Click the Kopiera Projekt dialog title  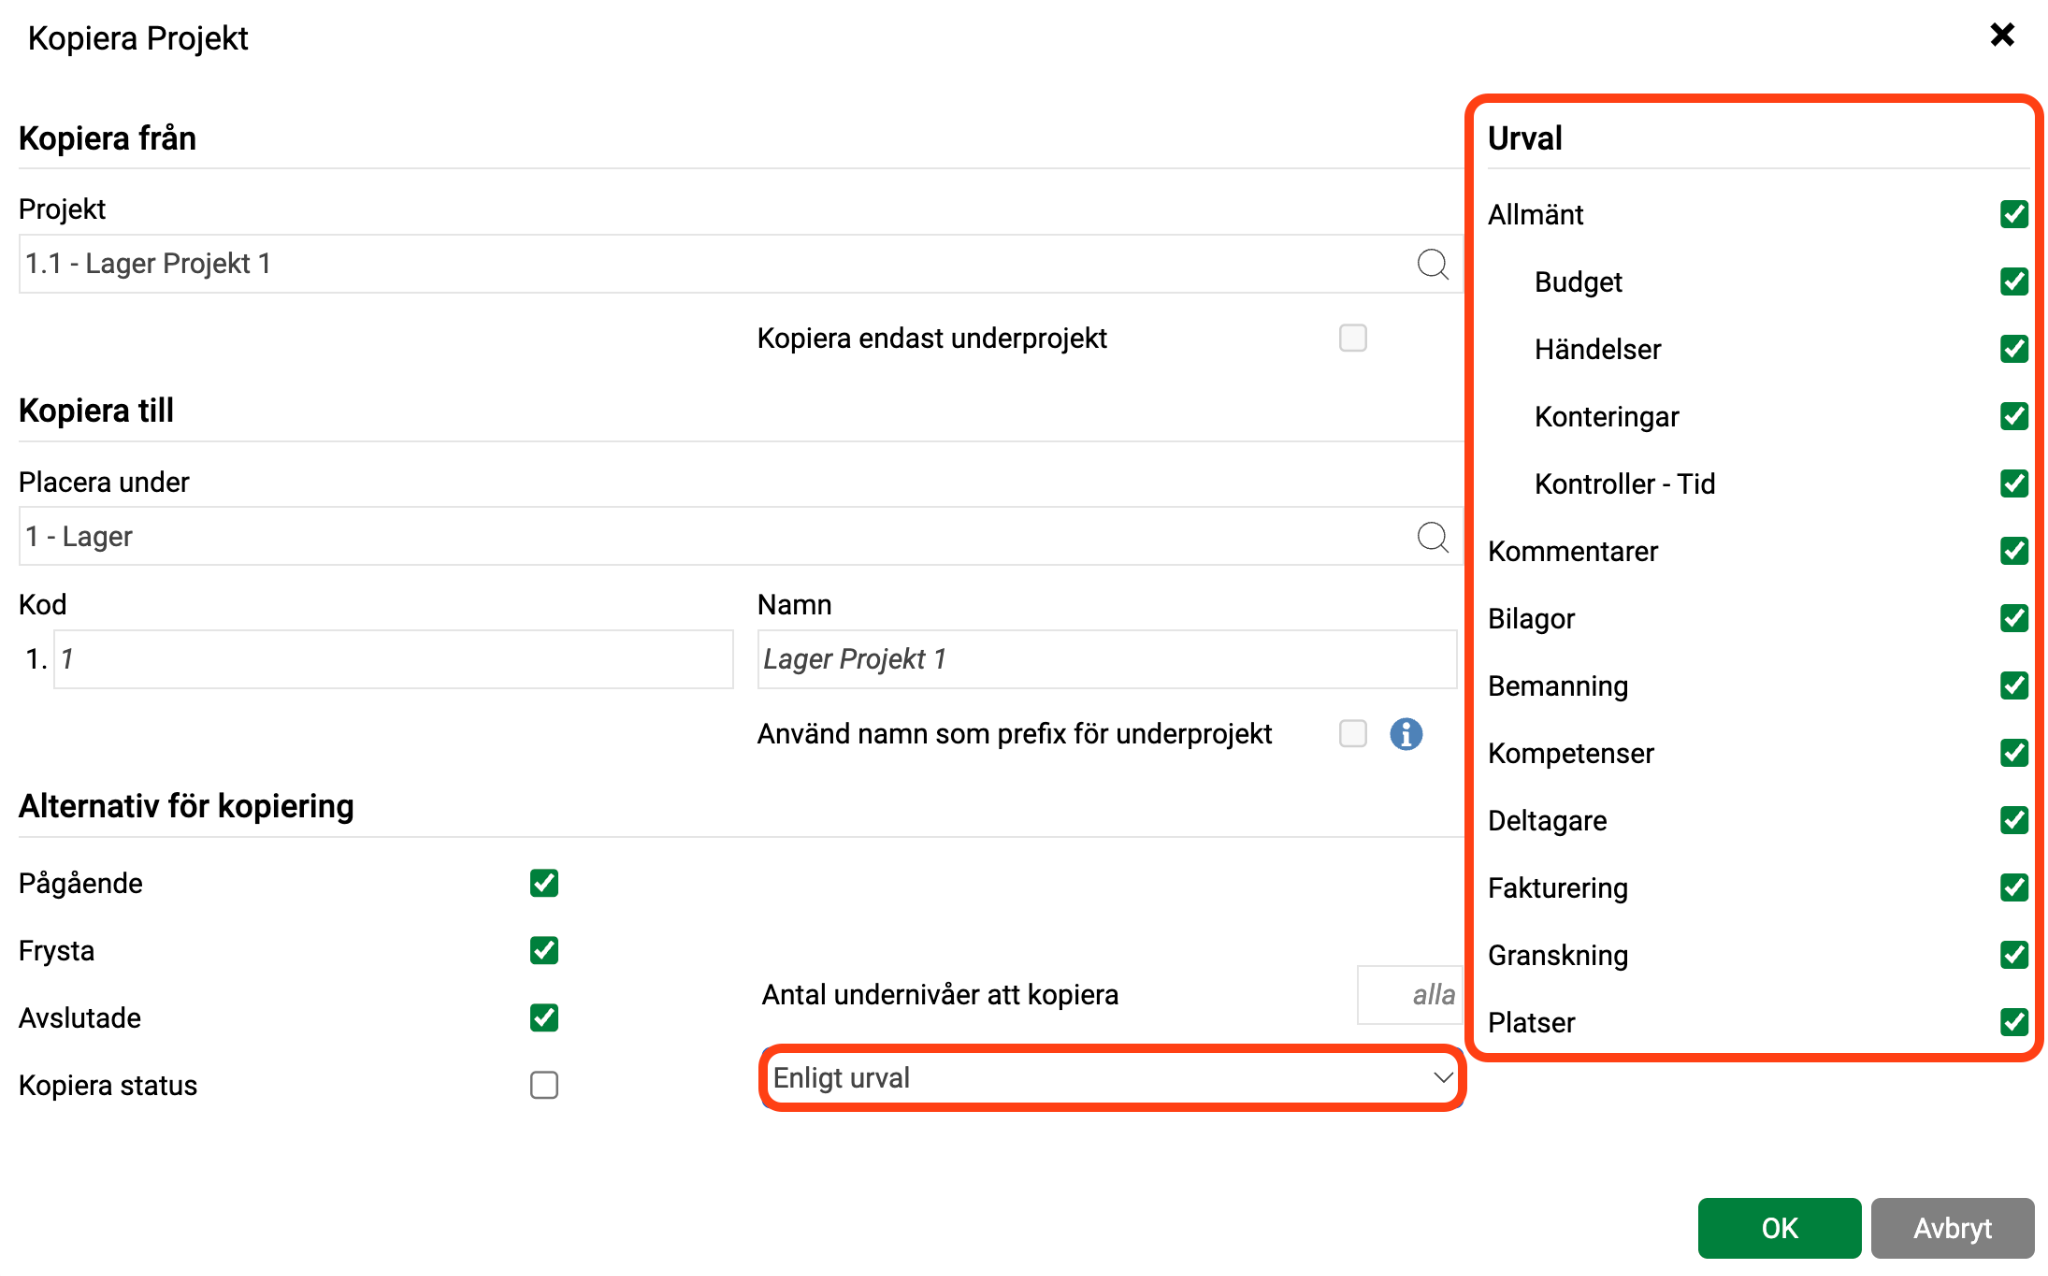pos(138,38)
